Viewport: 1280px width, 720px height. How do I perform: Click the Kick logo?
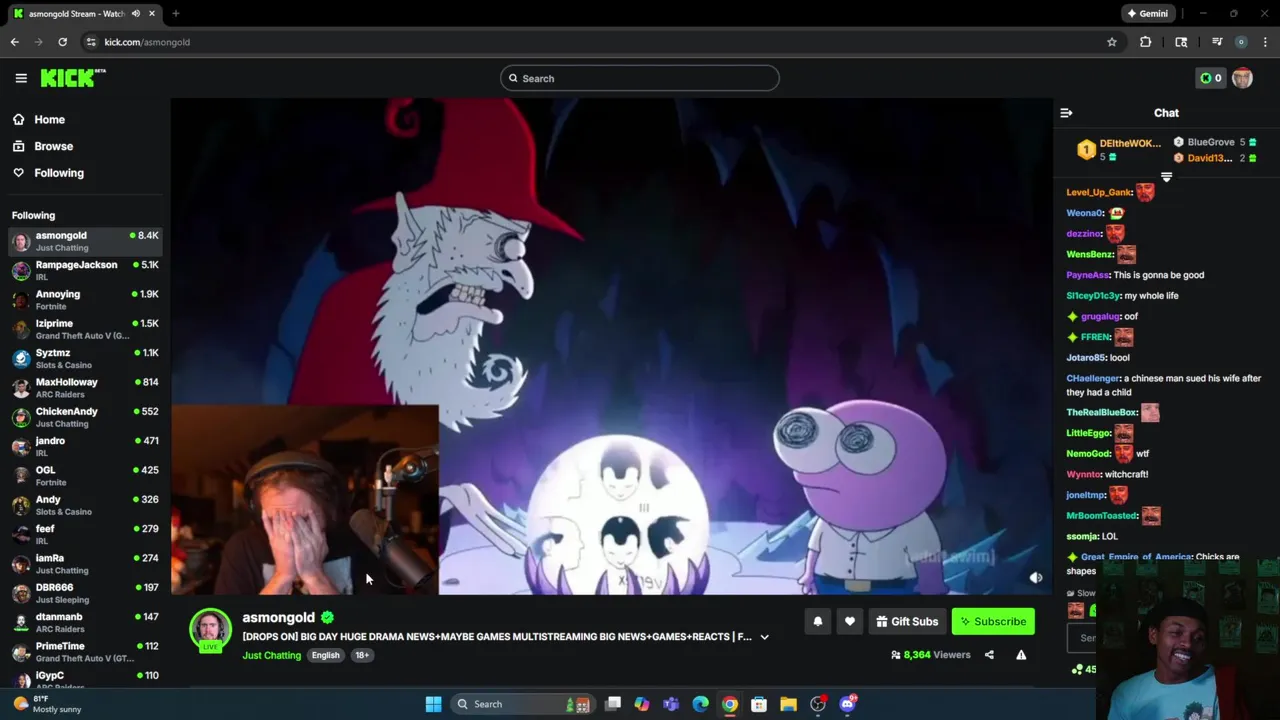click(x=73, y=78)
